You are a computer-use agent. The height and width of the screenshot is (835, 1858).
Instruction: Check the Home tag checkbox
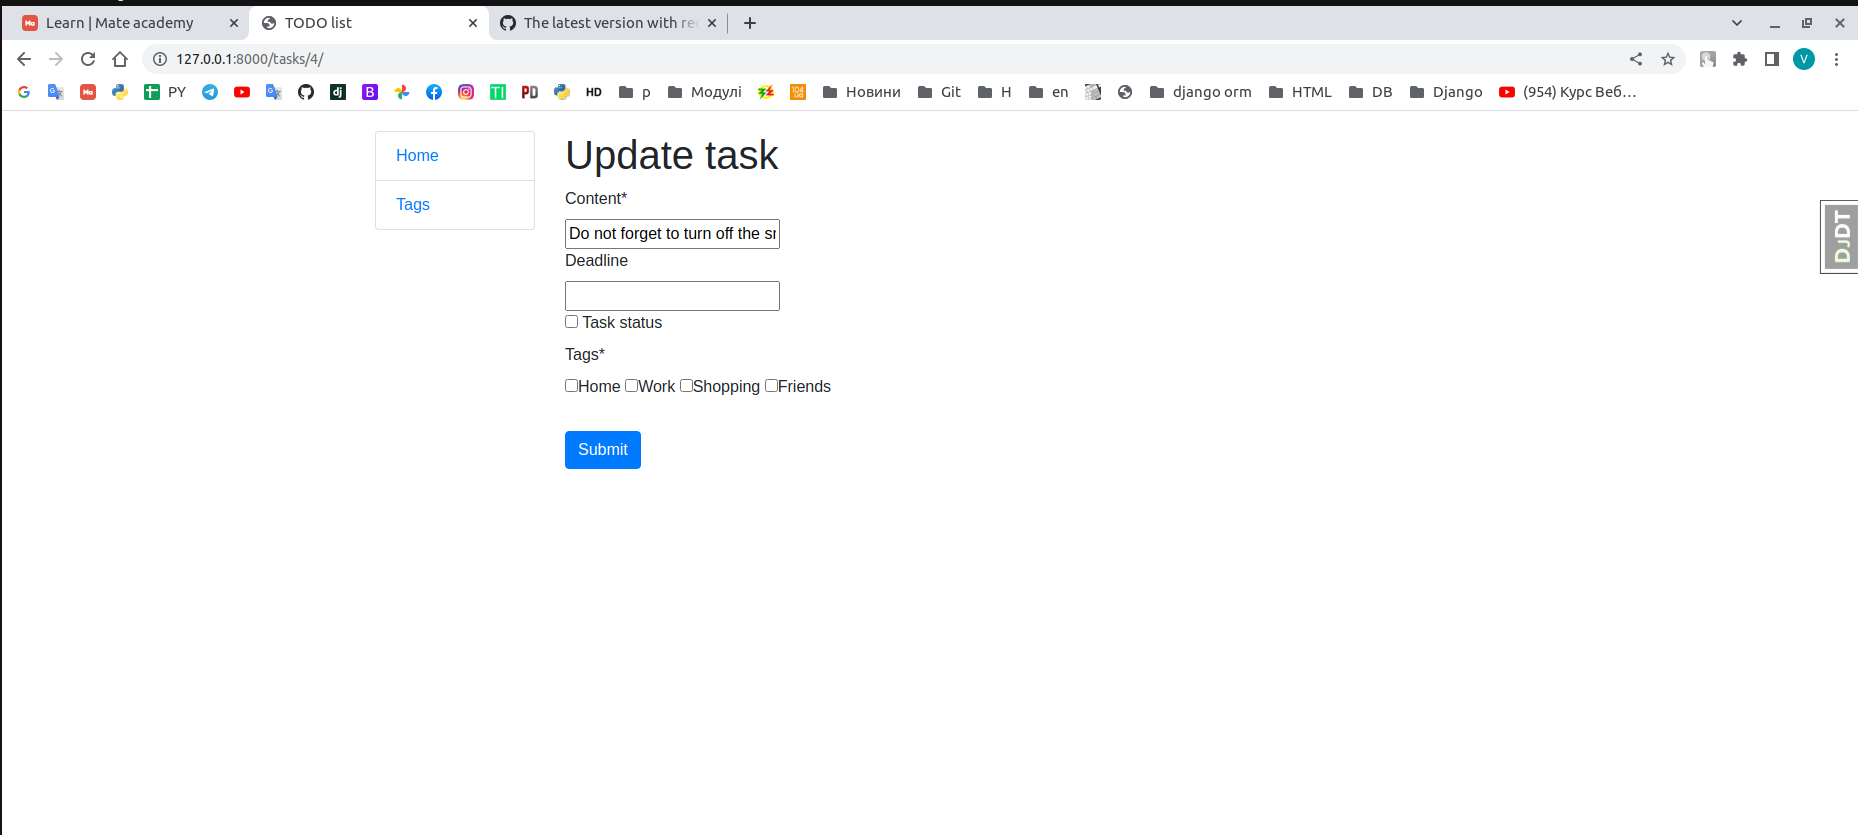click(x=571, y=386)
